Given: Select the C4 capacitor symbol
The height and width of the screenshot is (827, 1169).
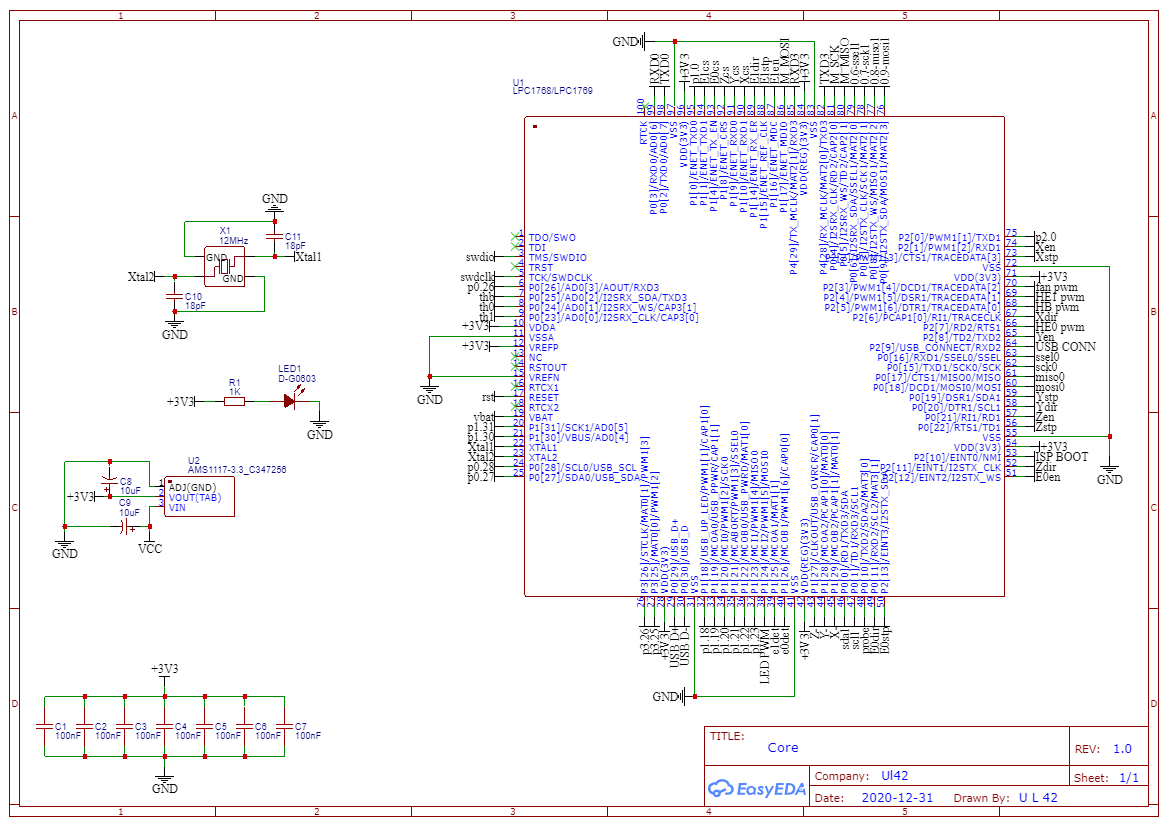Looking at the screenshot, I should (x=165, y=726).
